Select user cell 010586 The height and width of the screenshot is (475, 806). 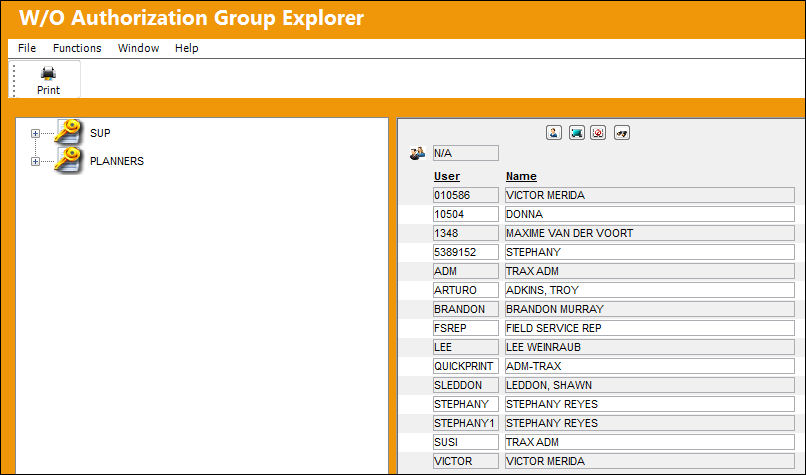[466, 195]
